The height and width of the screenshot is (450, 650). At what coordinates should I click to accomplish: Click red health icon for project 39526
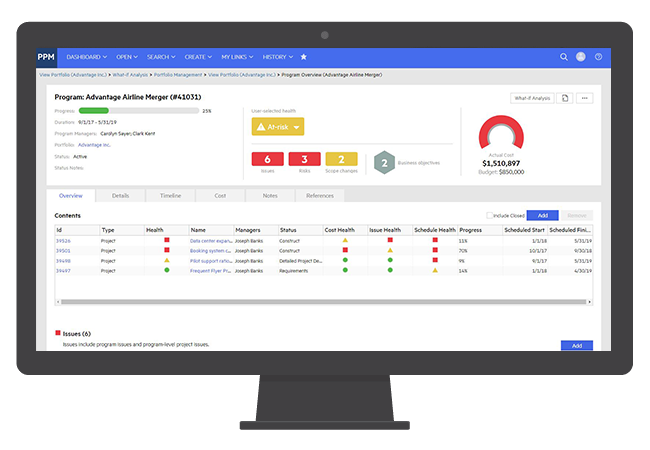click(x=167, y=240)
